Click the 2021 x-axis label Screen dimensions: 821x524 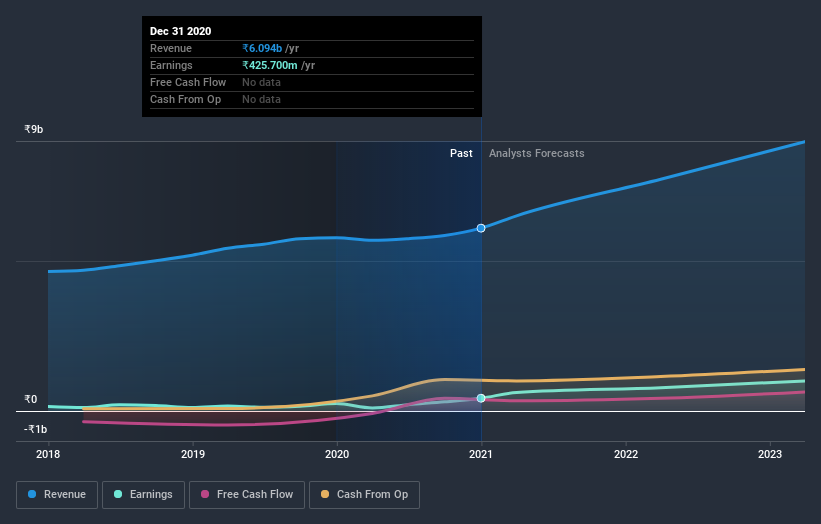click(481, 454)
